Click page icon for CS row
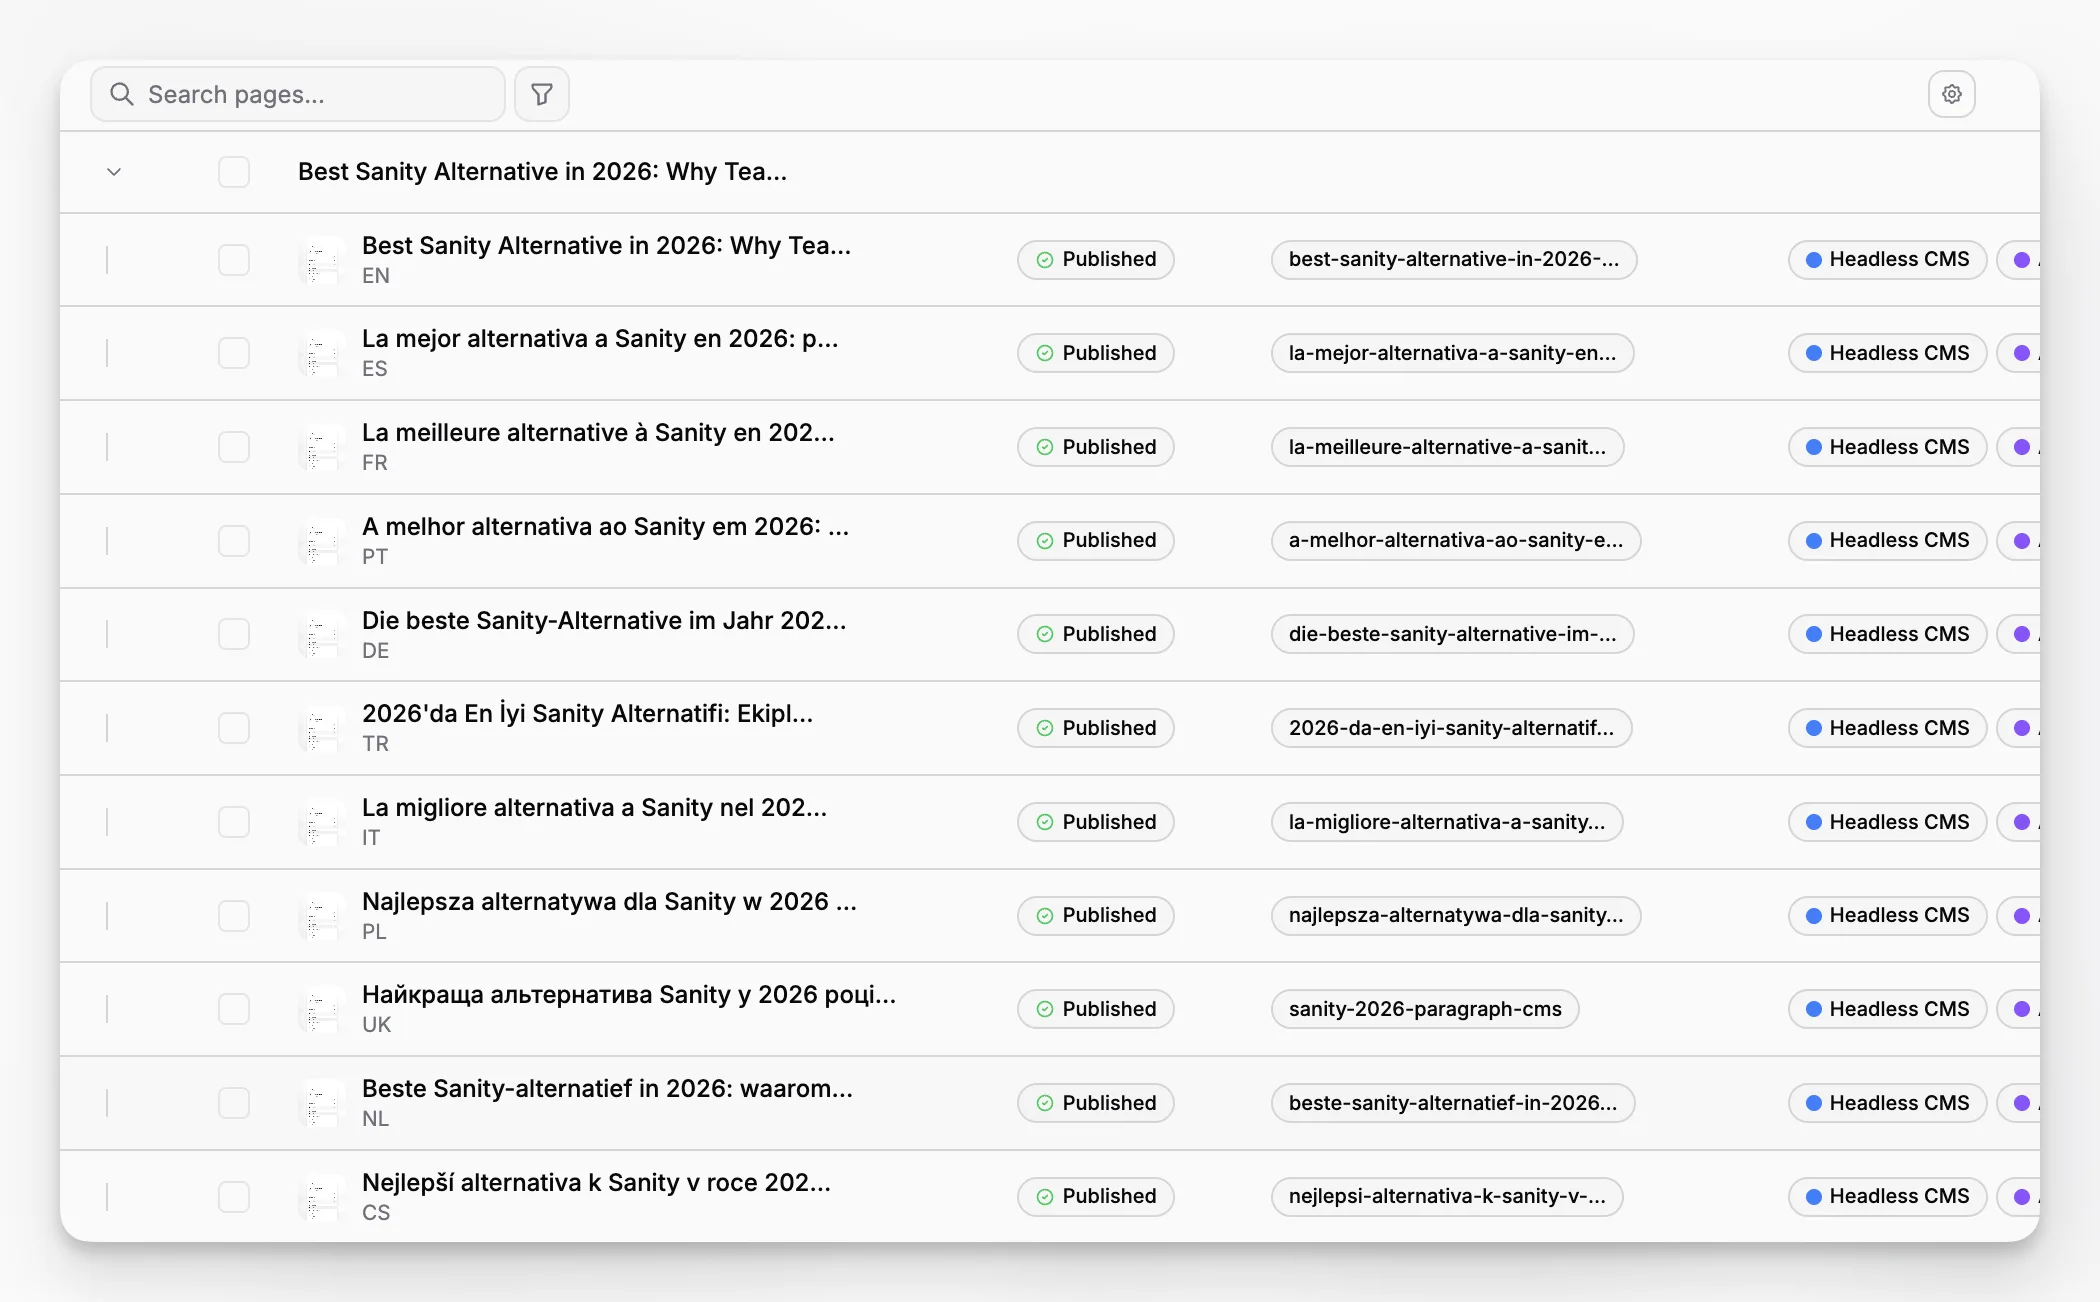This screenshot has height=1302, width=2100. (322, 1197)
